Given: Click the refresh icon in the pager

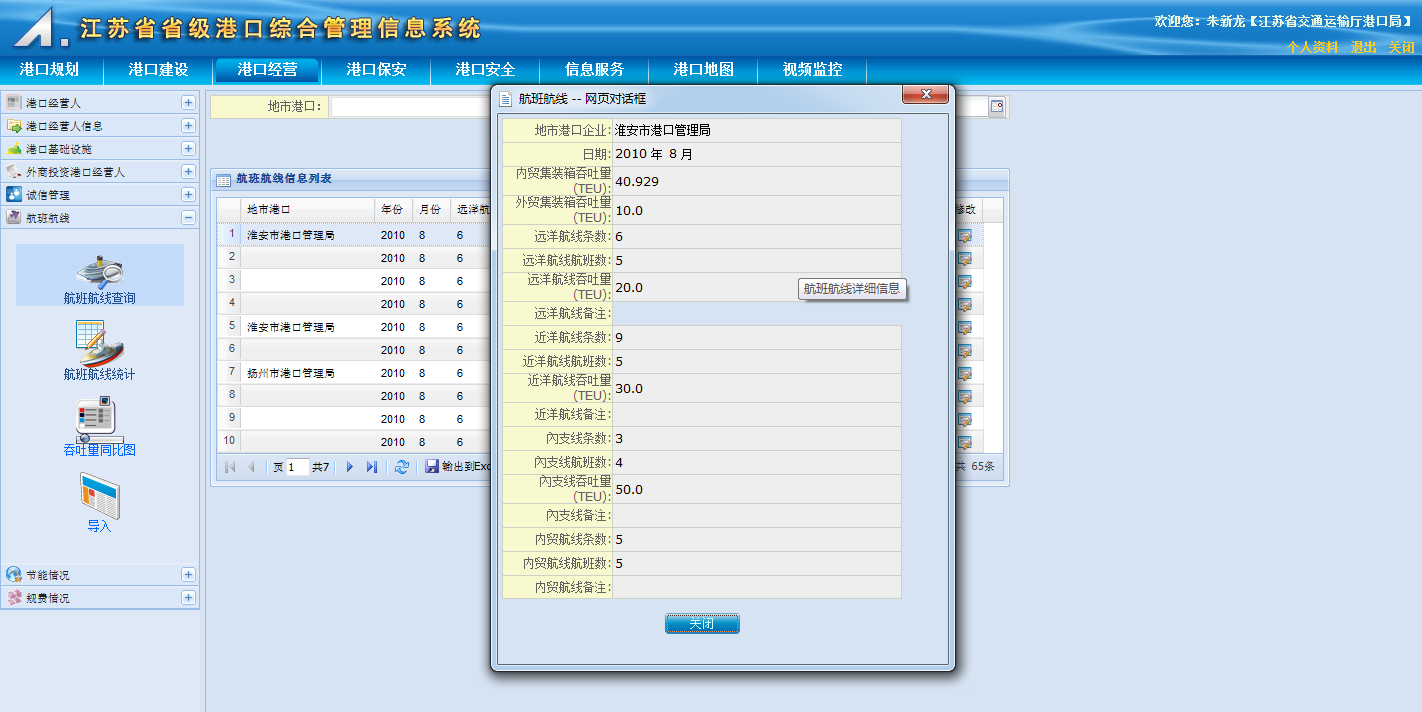Looking at the screenshot, I should point(402,467).
